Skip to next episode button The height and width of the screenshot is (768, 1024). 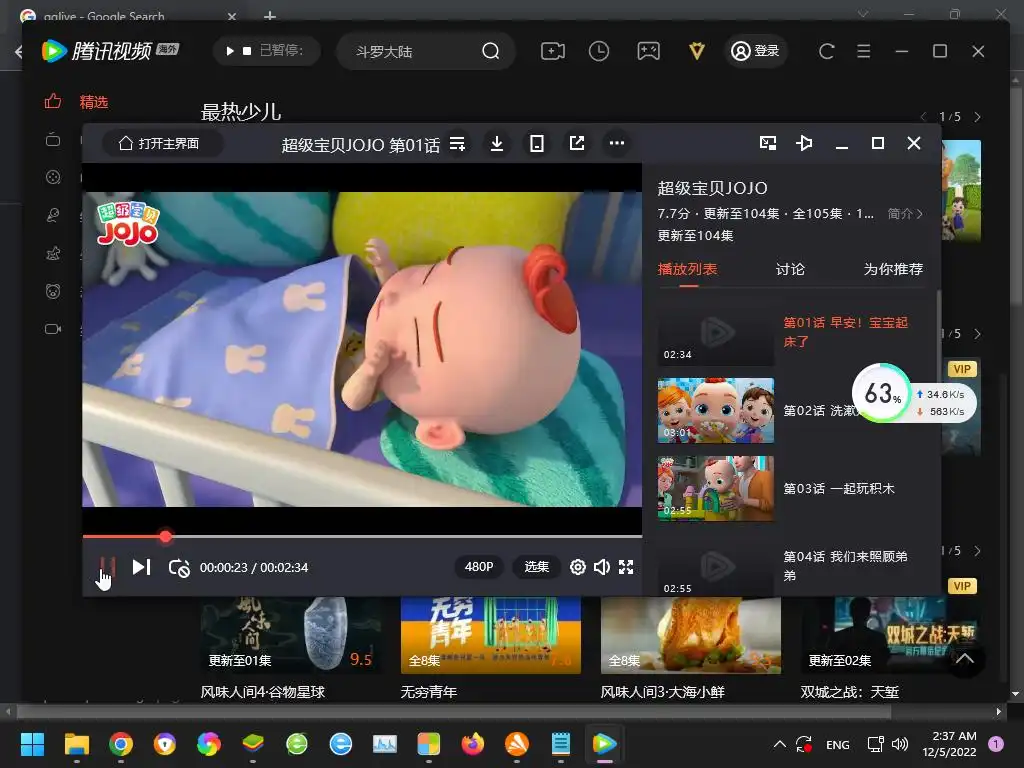tap(142, 567)
